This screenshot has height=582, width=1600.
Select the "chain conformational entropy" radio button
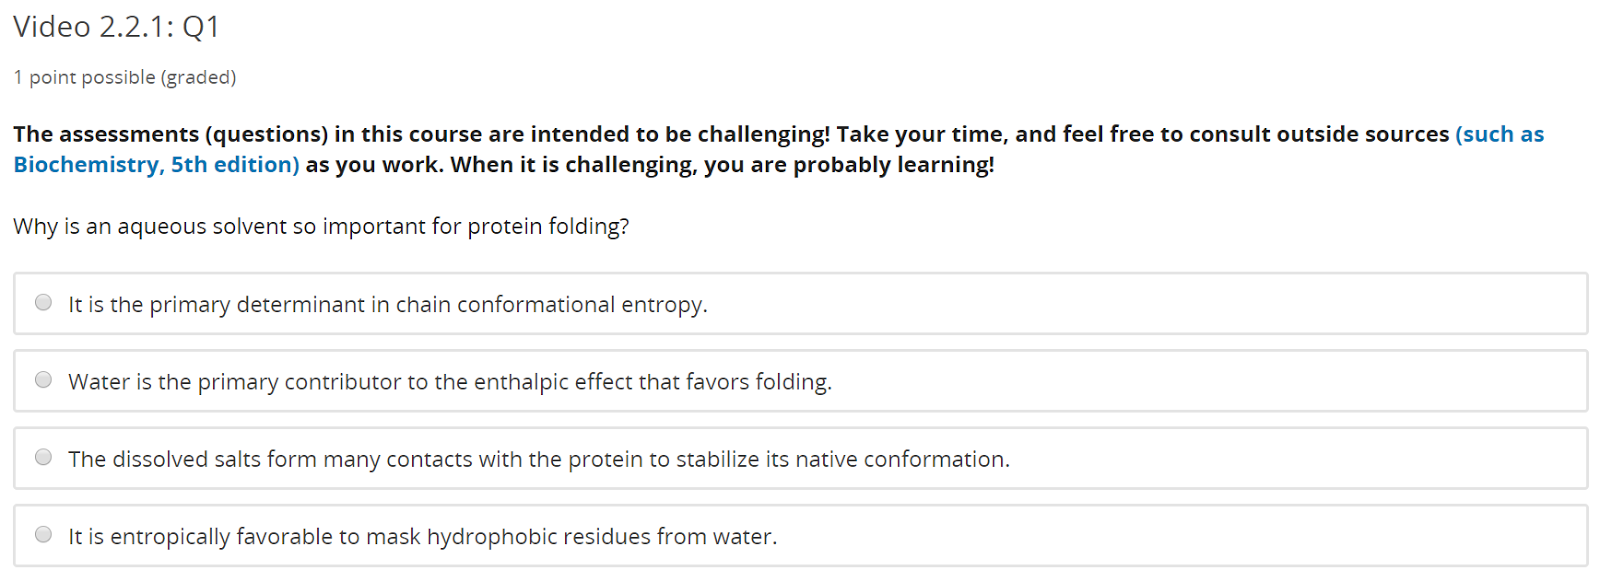pyautogui.click(x=43, y=302)
